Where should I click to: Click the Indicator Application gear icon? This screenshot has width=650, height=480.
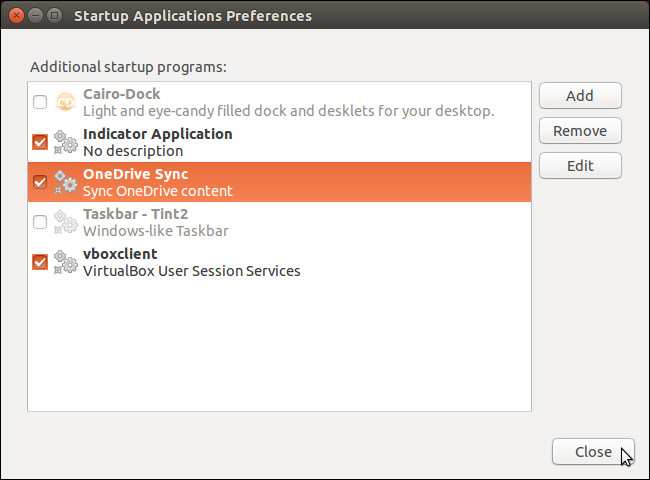pyautogui.click(x=65, y=142)
